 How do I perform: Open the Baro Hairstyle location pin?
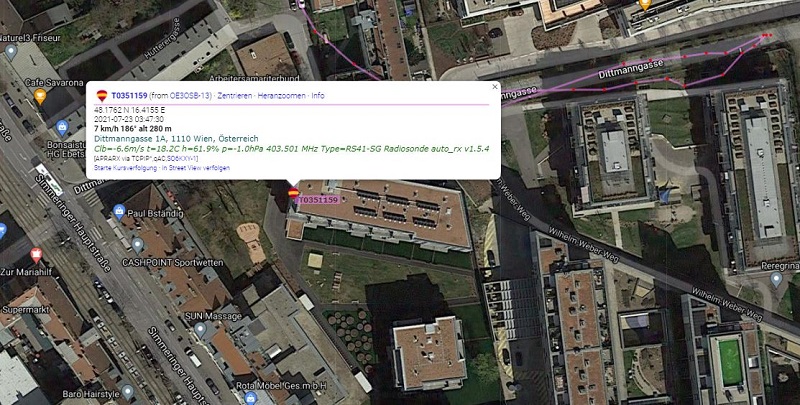pos(127,392)
